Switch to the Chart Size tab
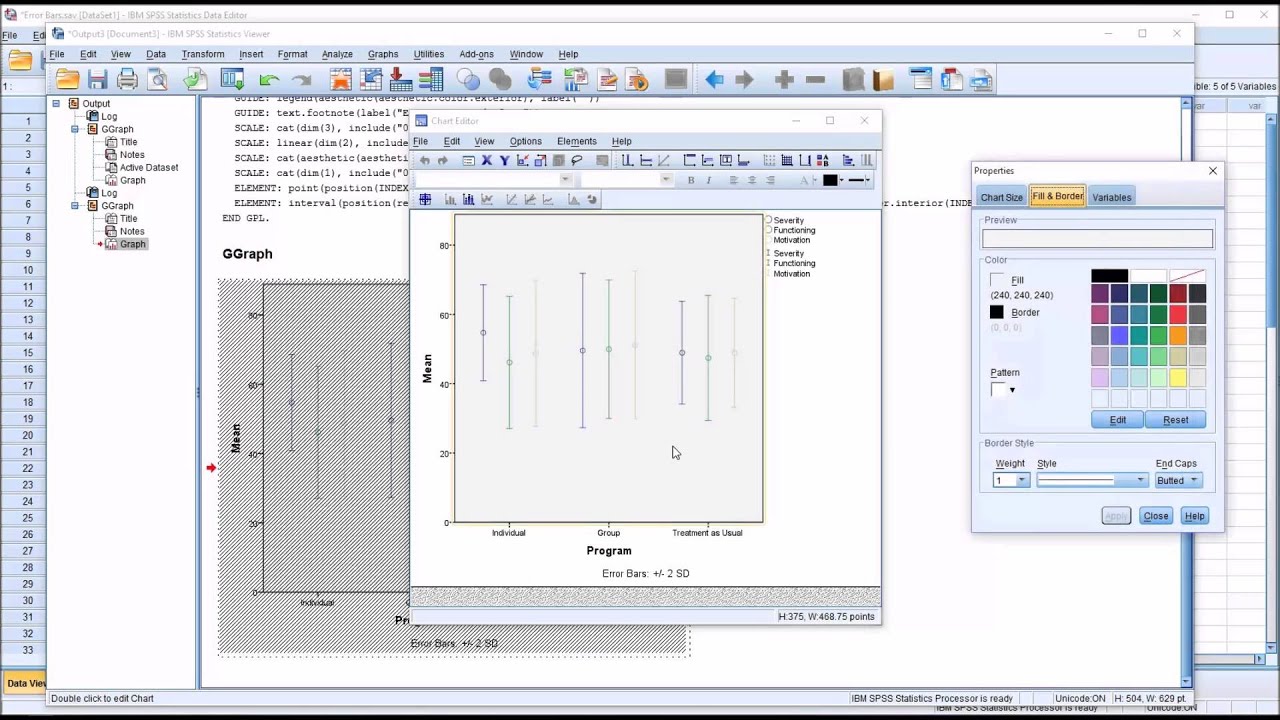Viewport: 1280px width, 720px height. pos(1001,197)
